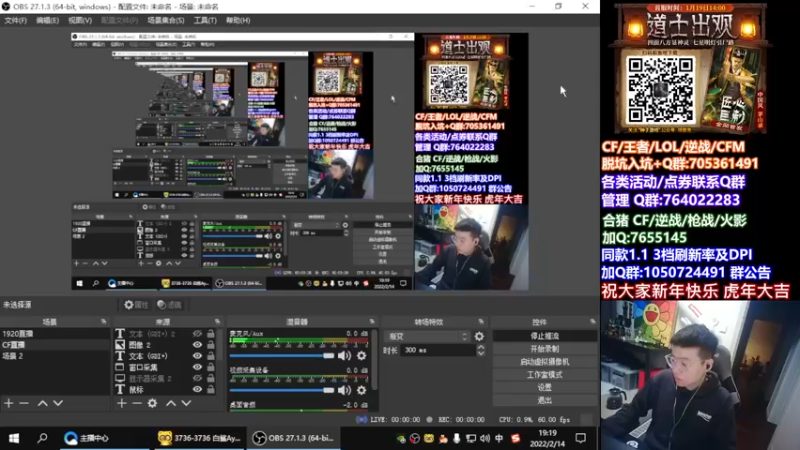Open source properties gear in sources toolbar
The image size is (800, 450).
(153, 404)
